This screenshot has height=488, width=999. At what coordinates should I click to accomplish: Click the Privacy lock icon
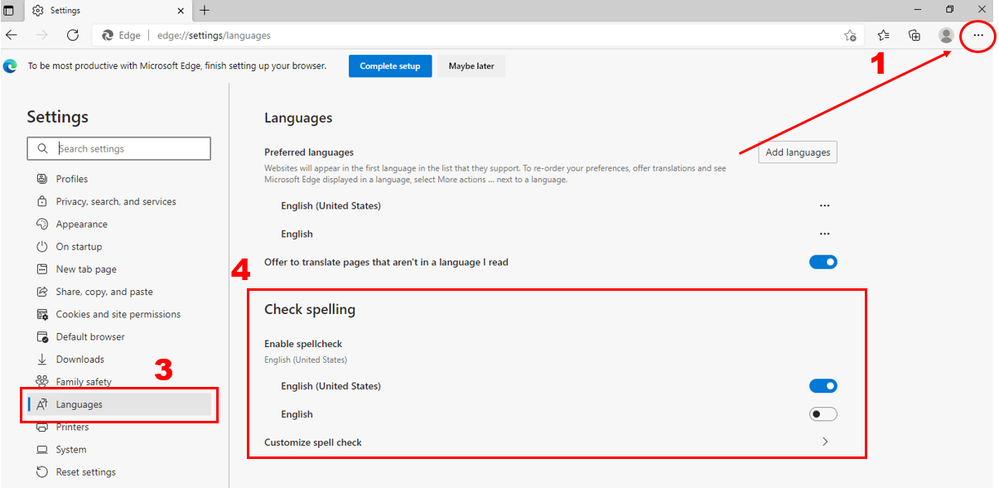(42, 201)
